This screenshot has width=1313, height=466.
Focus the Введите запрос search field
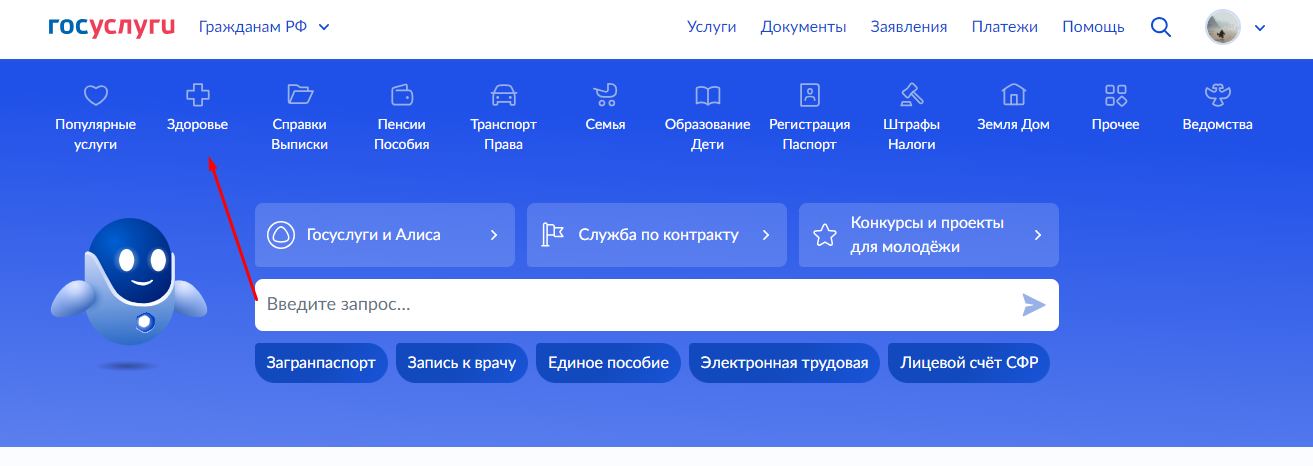pos(657,305)
